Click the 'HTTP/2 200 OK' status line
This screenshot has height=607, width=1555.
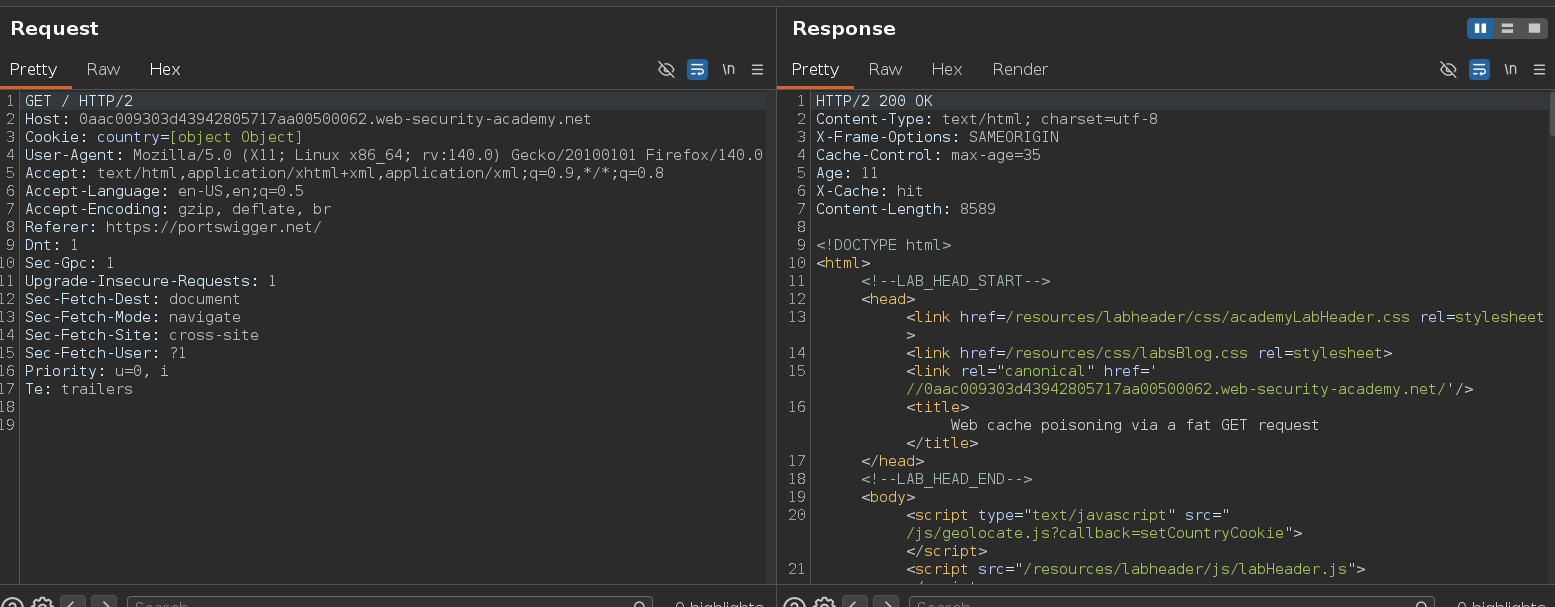[874, 101]
